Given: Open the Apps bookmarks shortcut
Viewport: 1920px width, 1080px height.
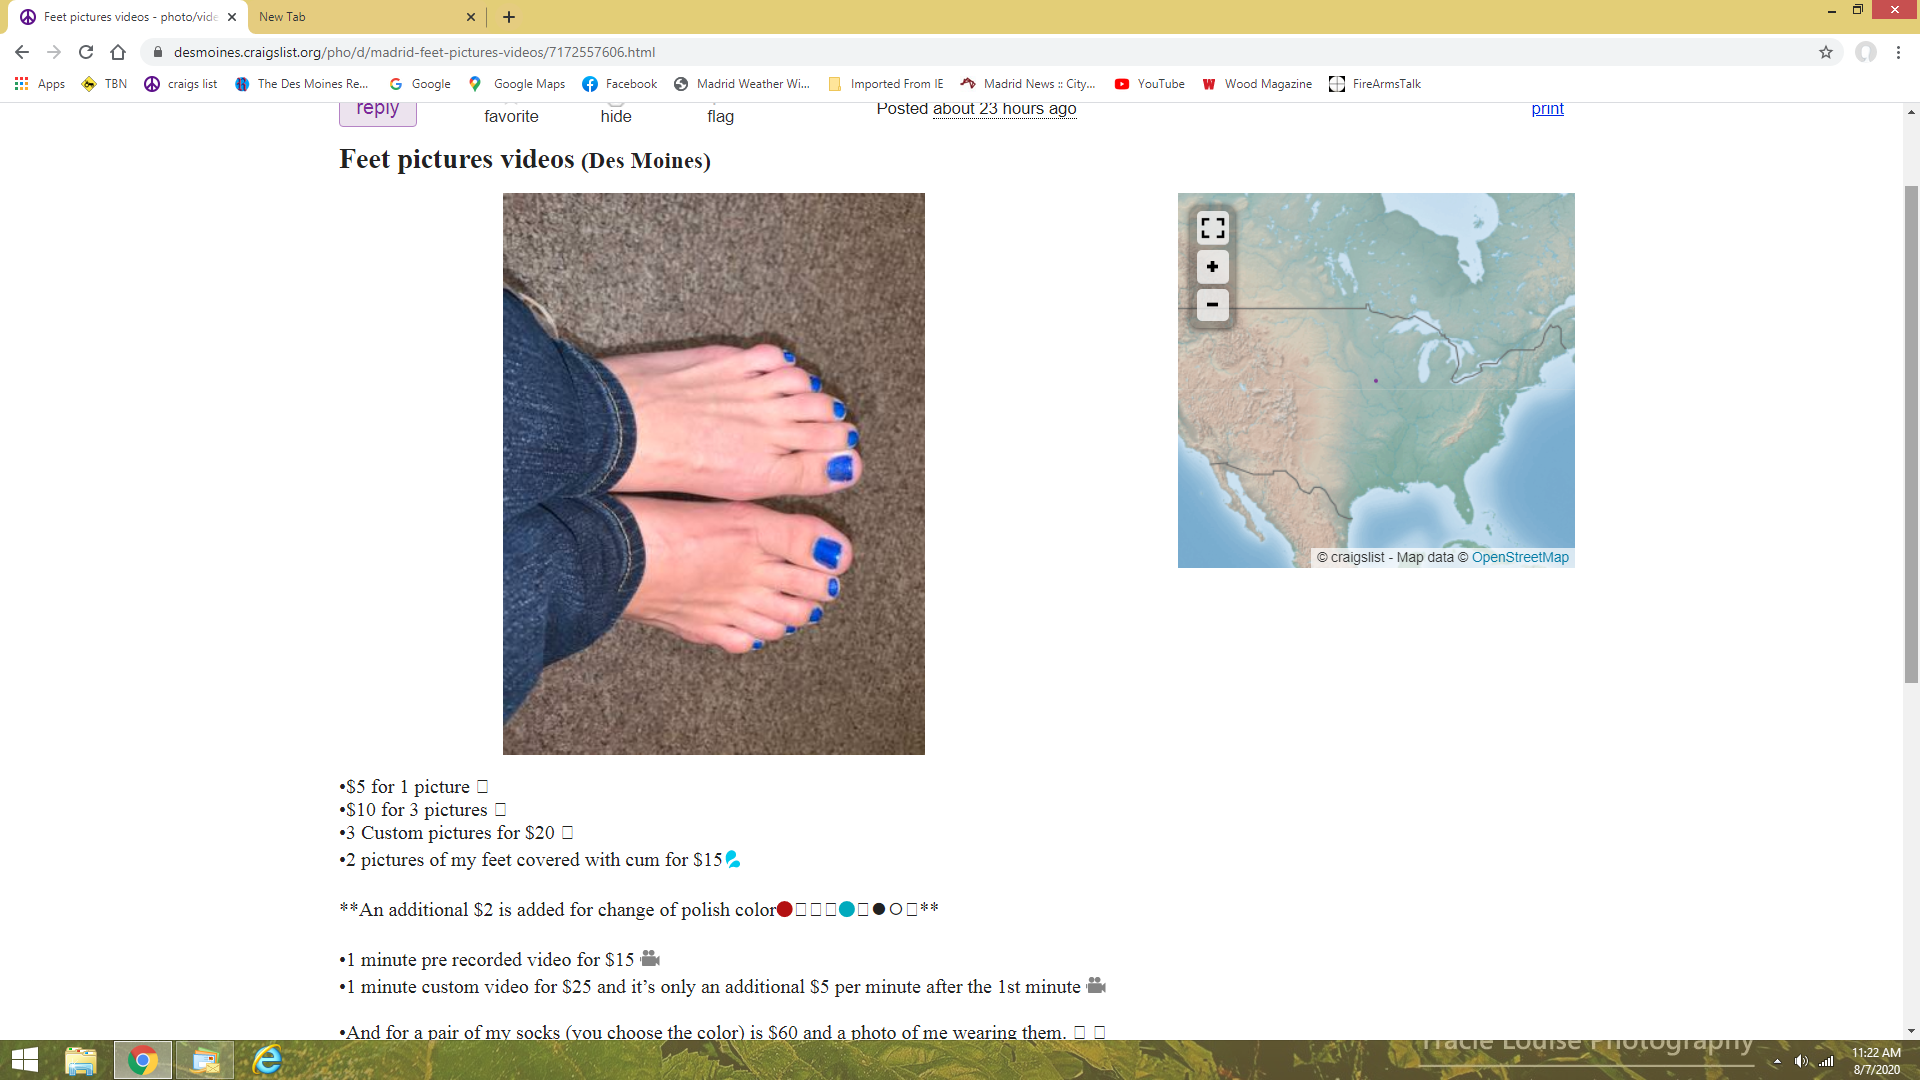Looking at the screenshot, I should click(40, 84).
